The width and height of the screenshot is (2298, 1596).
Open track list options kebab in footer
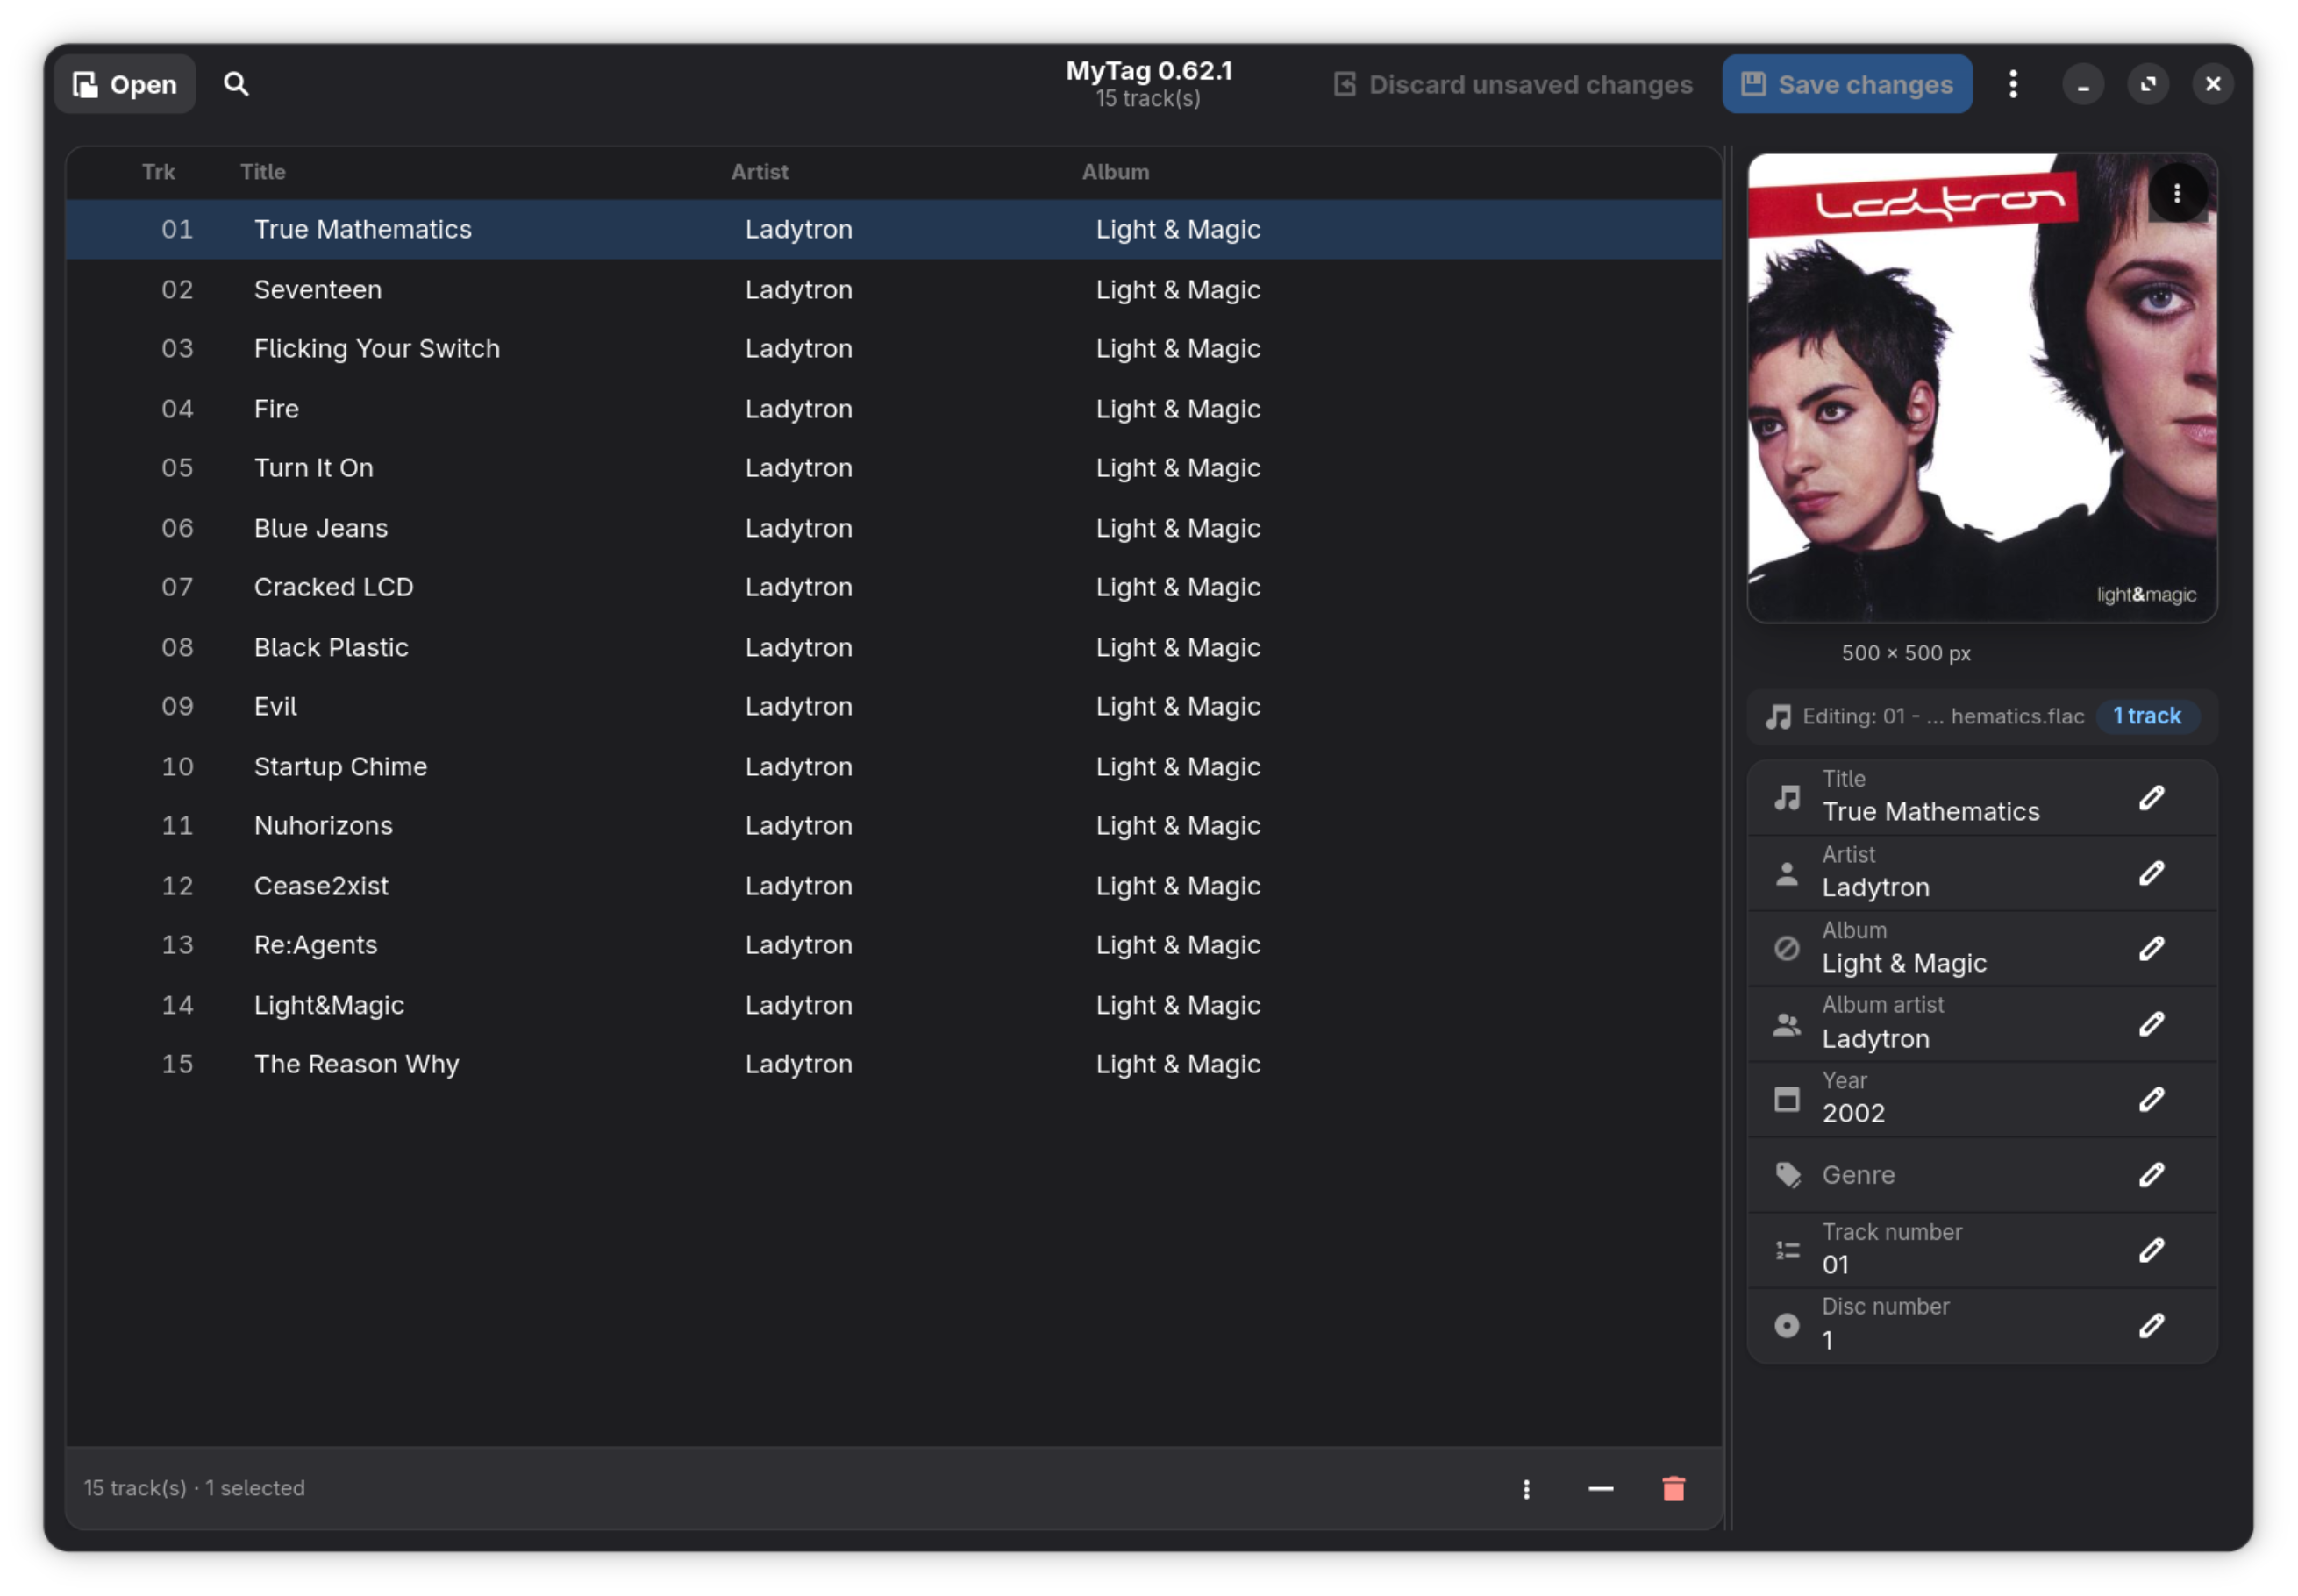[1525, 1489]
